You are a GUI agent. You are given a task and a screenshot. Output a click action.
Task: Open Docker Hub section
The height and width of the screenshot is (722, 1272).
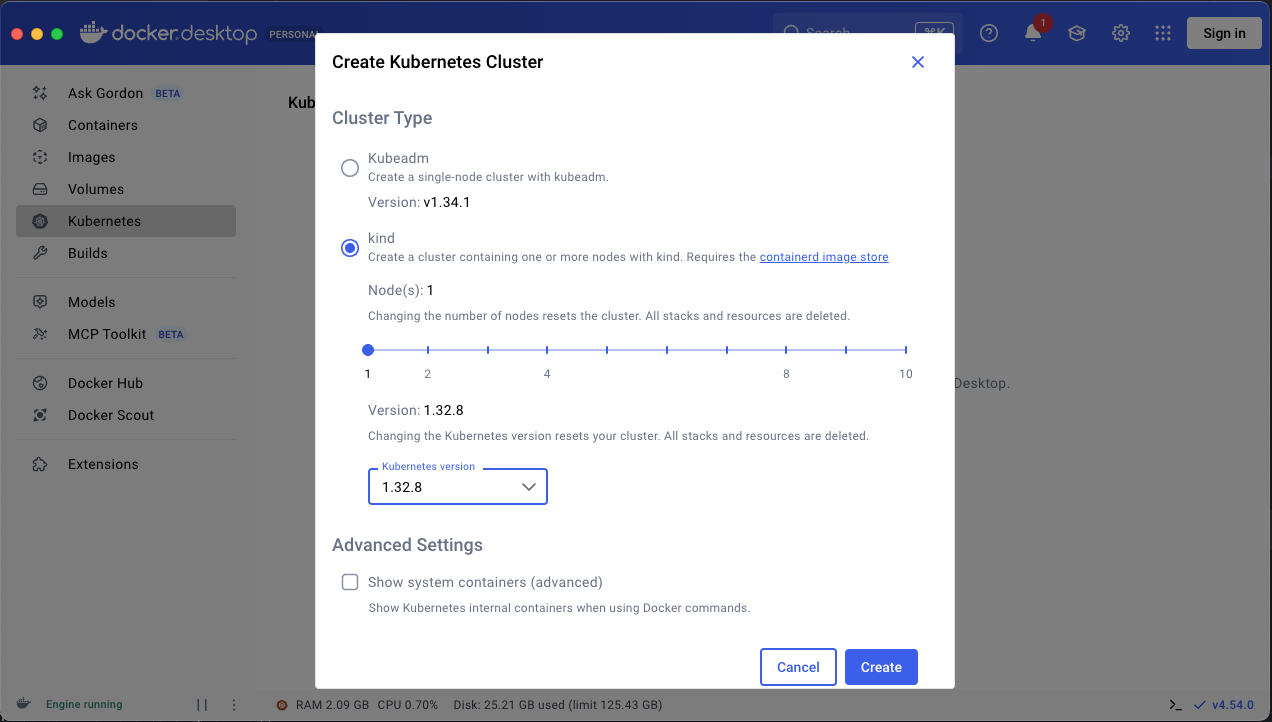126,383
